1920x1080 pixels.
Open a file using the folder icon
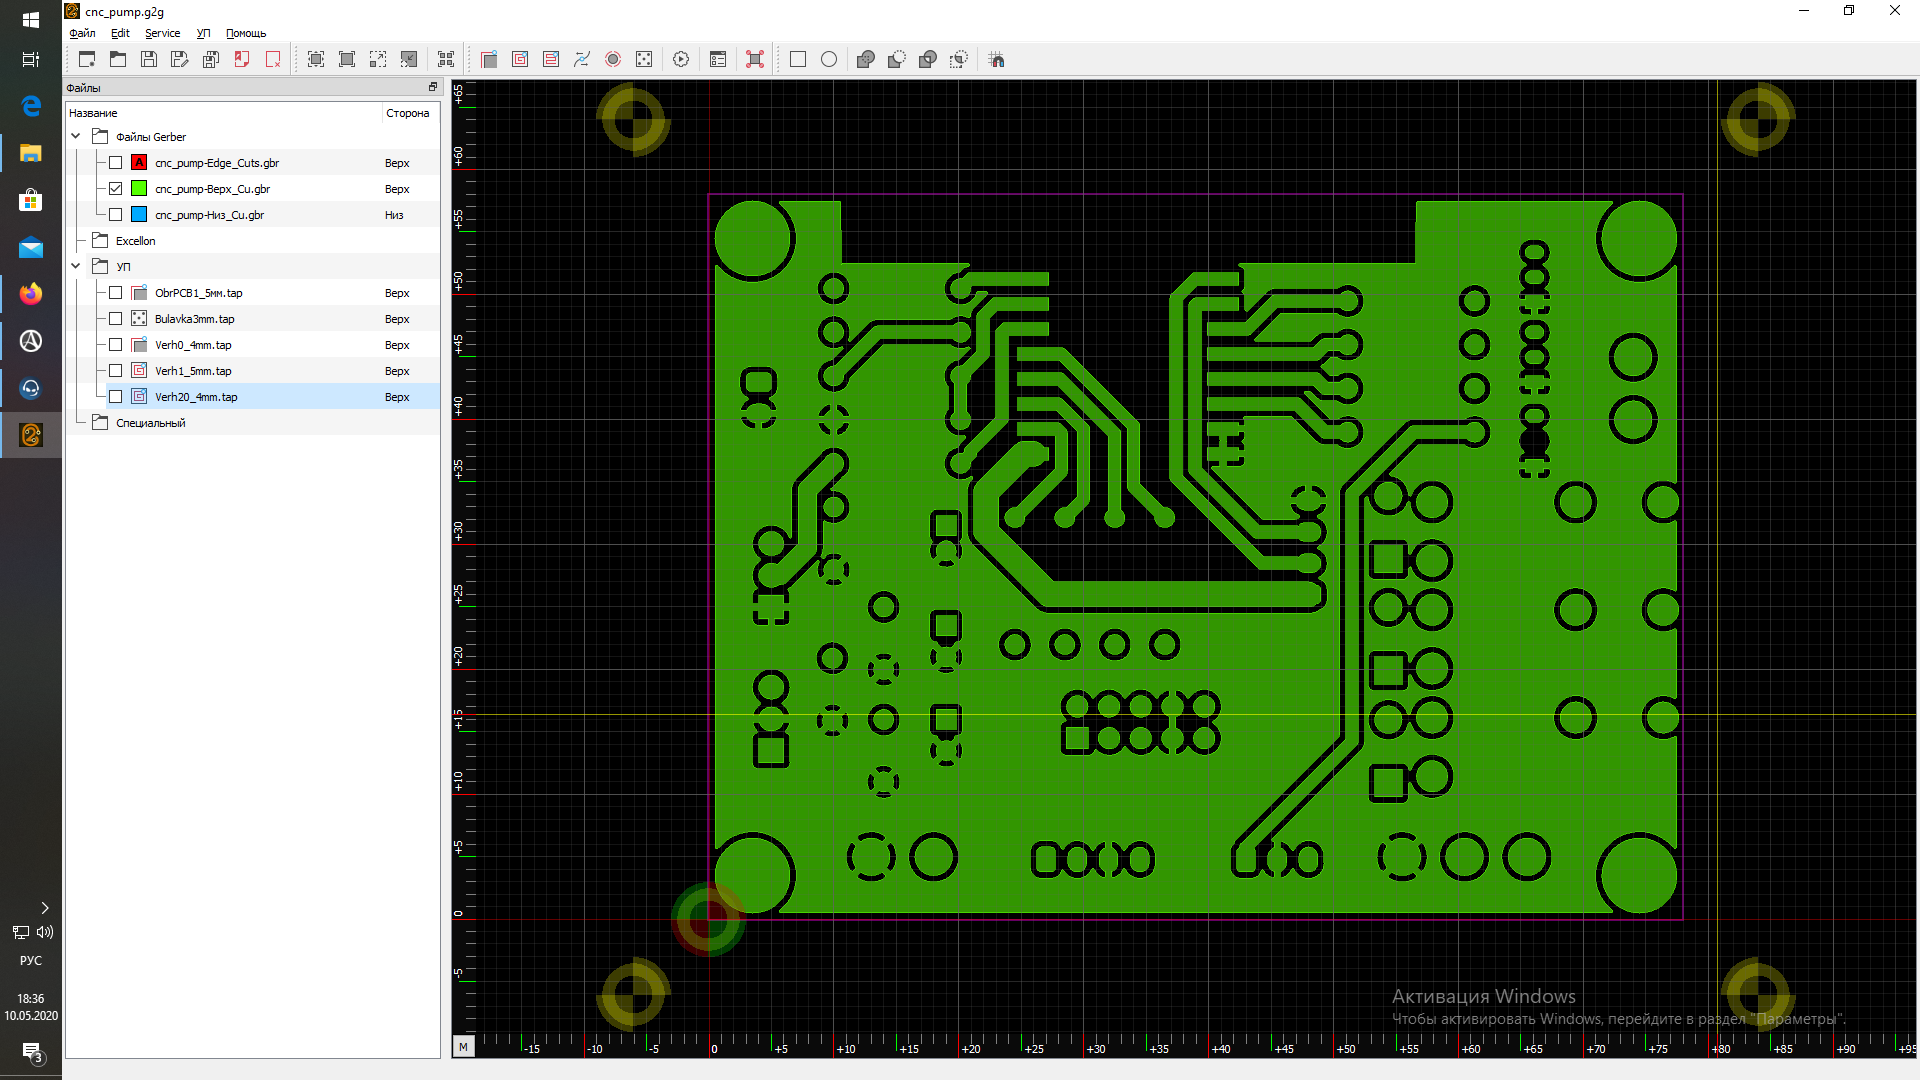click(118, 59)
